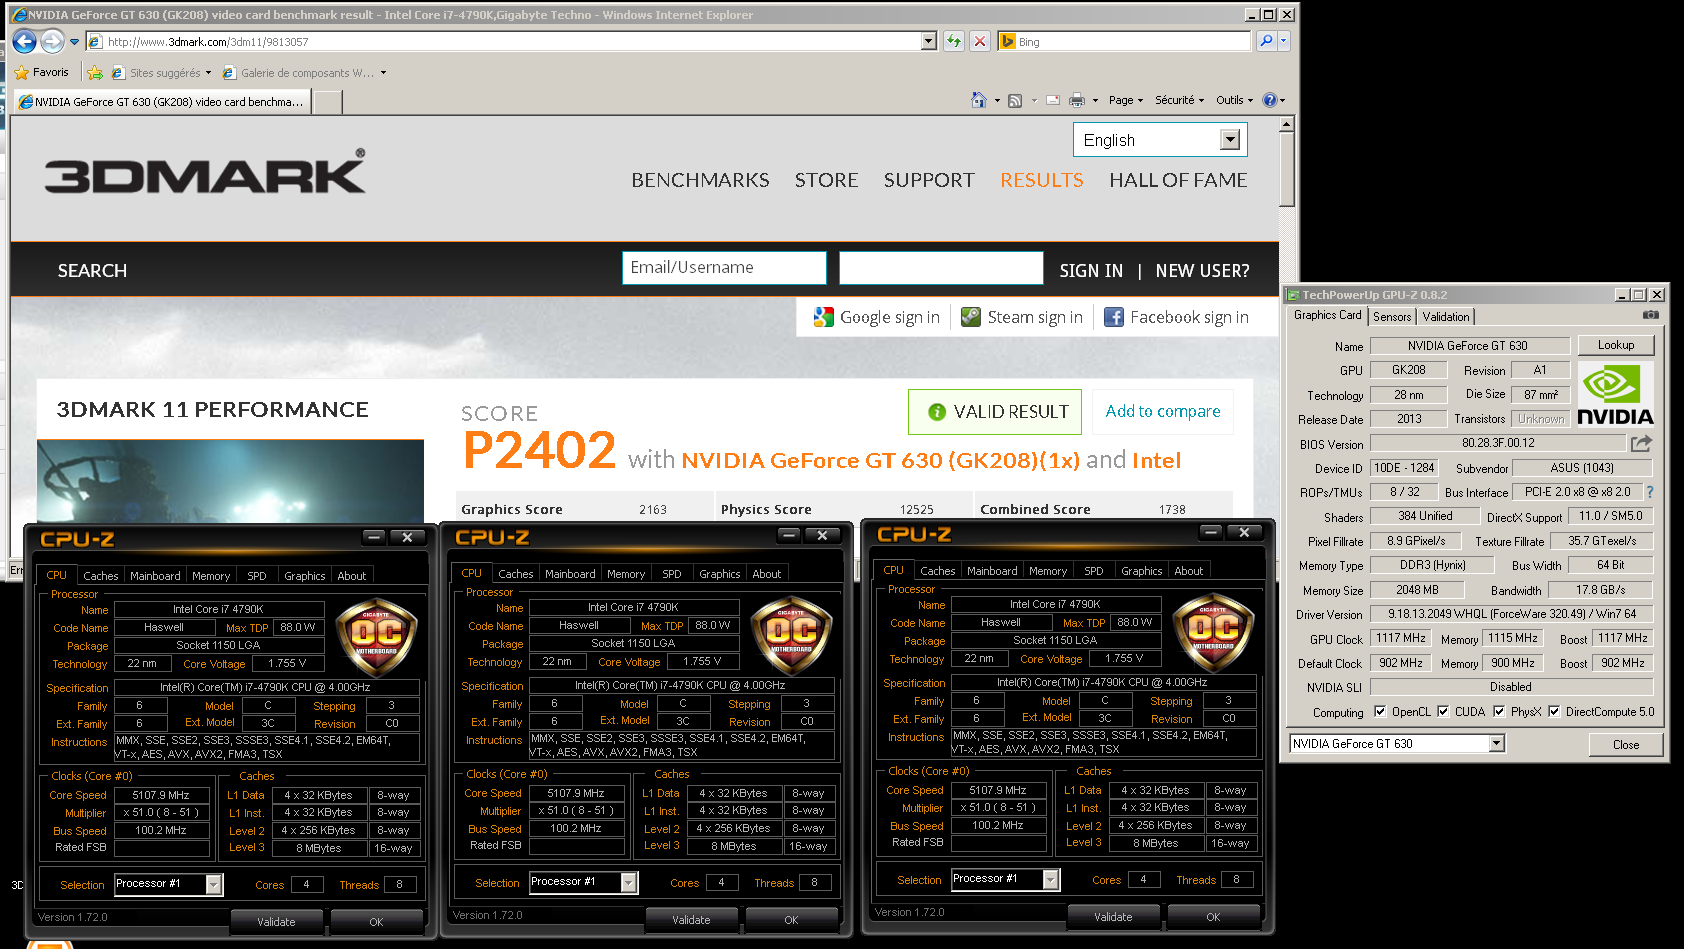This screenshot has width=1684, height=949.
Task: Expand the Outils menu dropdown
Action: click(1234, 100)
